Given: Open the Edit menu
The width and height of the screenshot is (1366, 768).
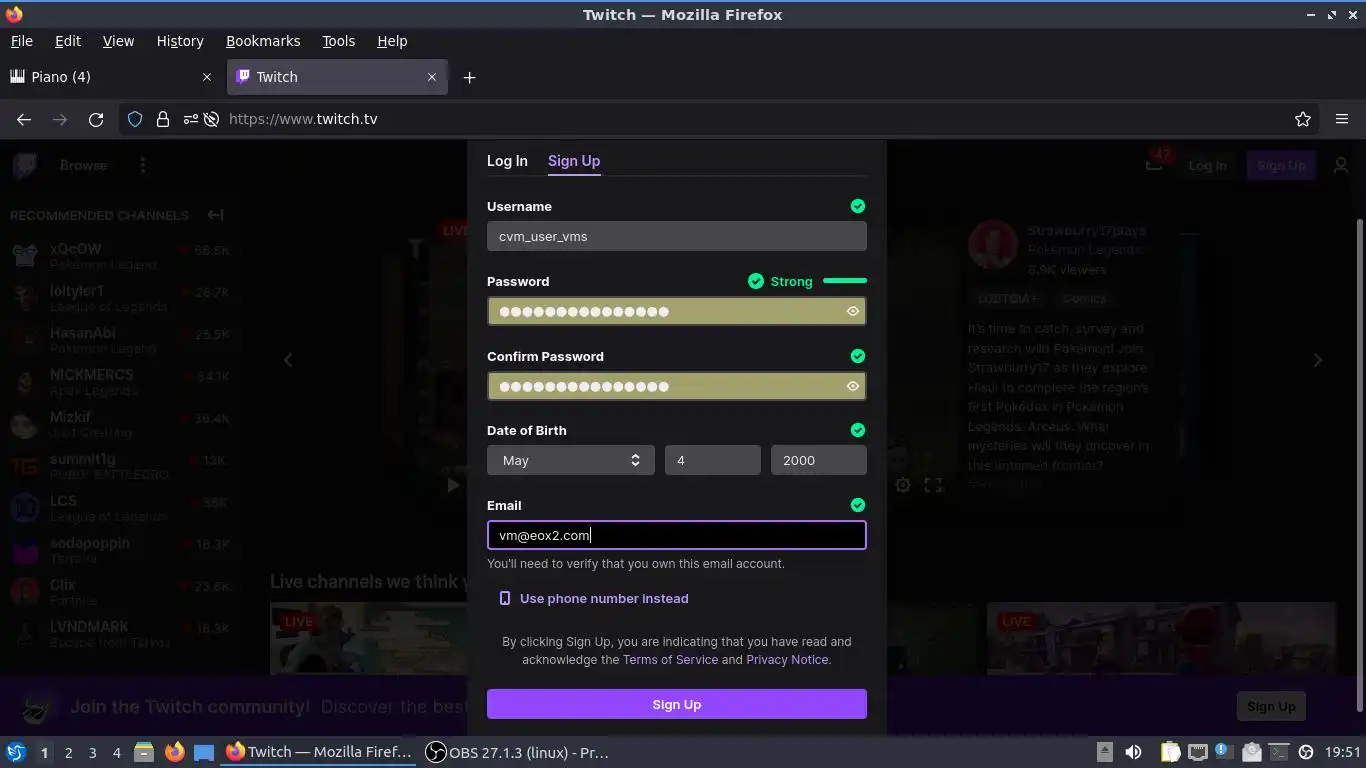Looking at the screenshot, I should pyautogui.click(x=68, y=41).
